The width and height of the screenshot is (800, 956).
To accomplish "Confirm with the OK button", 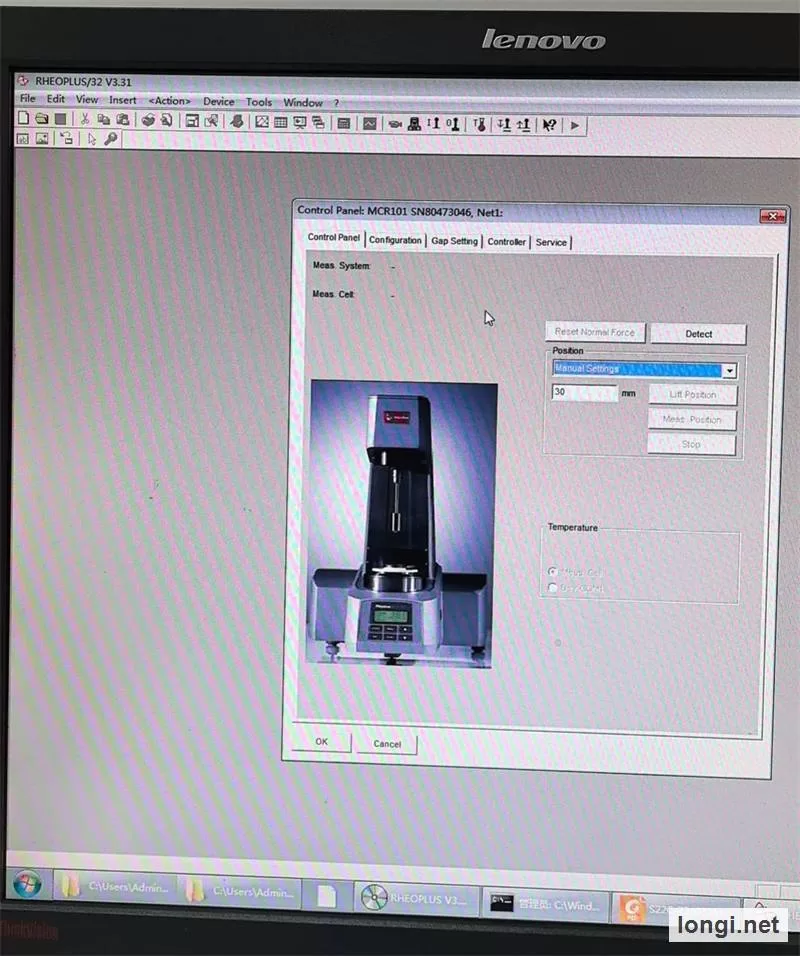I will point(321,741).
